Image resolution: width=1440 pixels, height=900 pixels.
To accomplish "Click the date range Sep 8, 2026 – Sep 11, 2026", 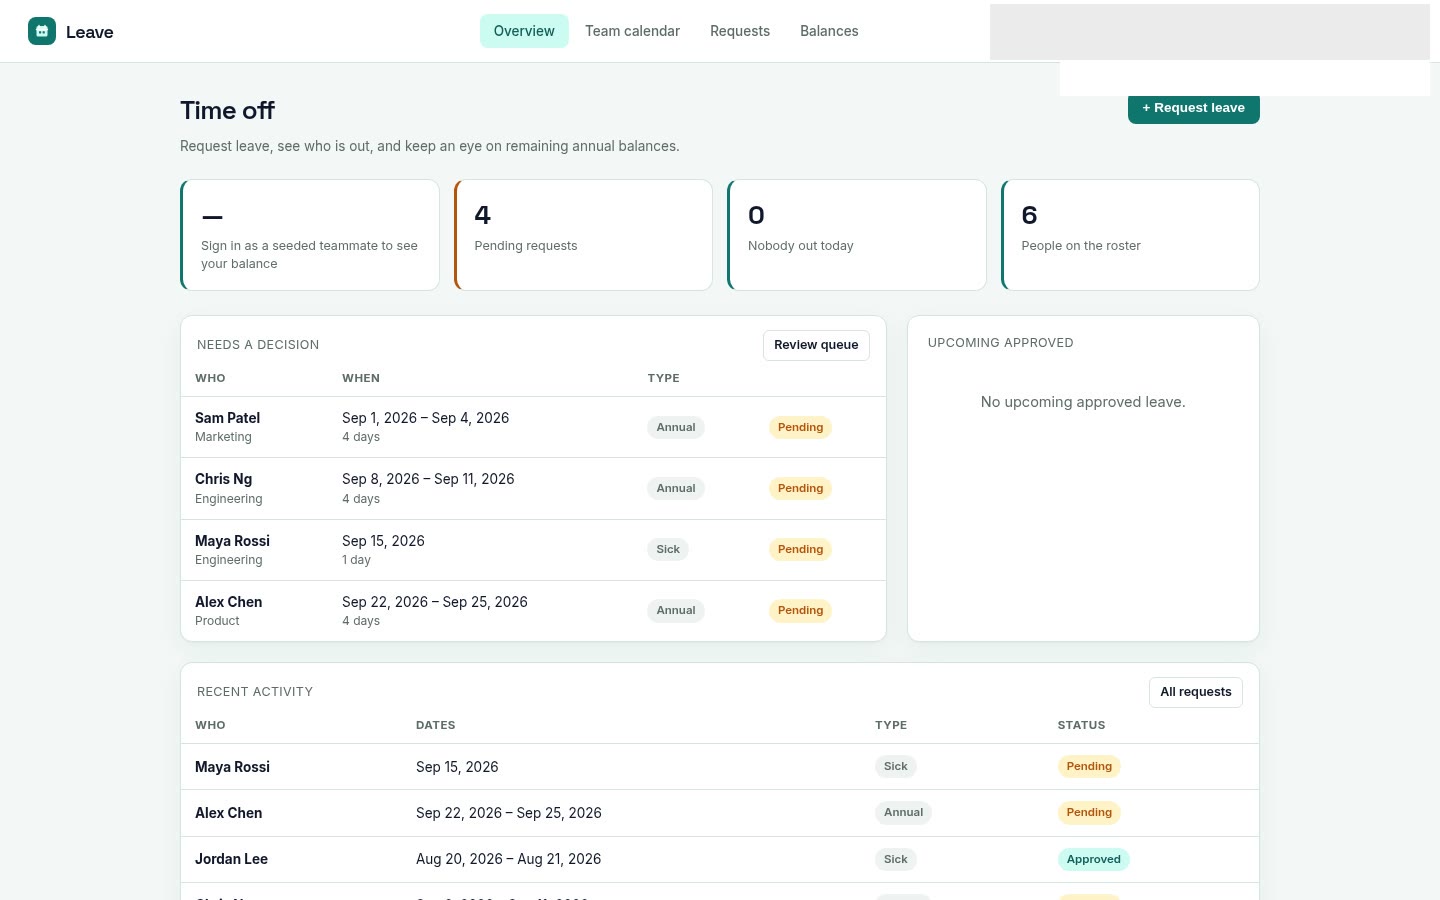I will click(428, 479).
